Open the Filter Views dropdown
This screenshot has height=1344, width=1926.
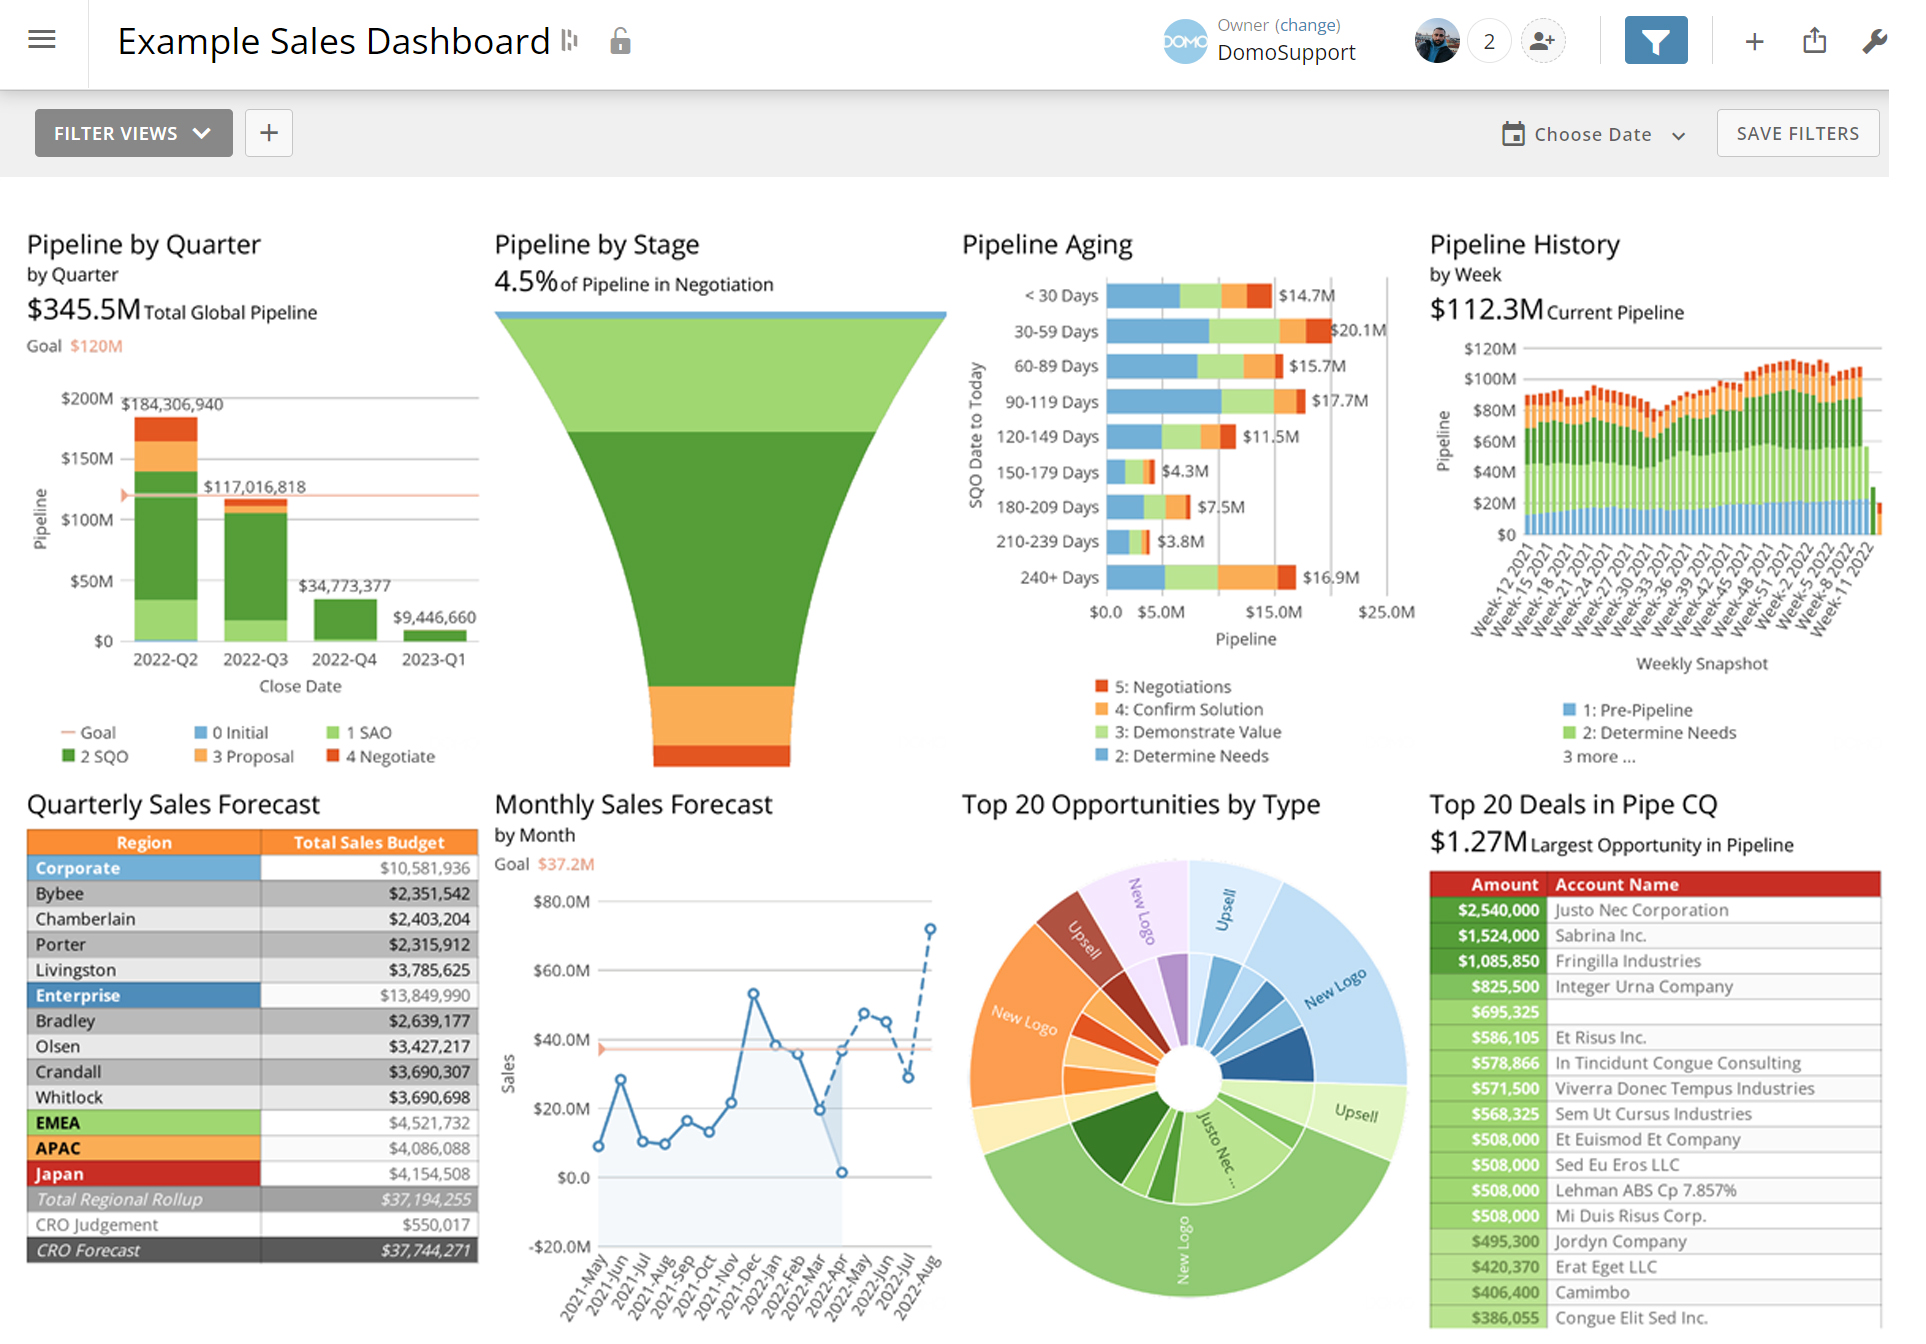tap(133, 132)
